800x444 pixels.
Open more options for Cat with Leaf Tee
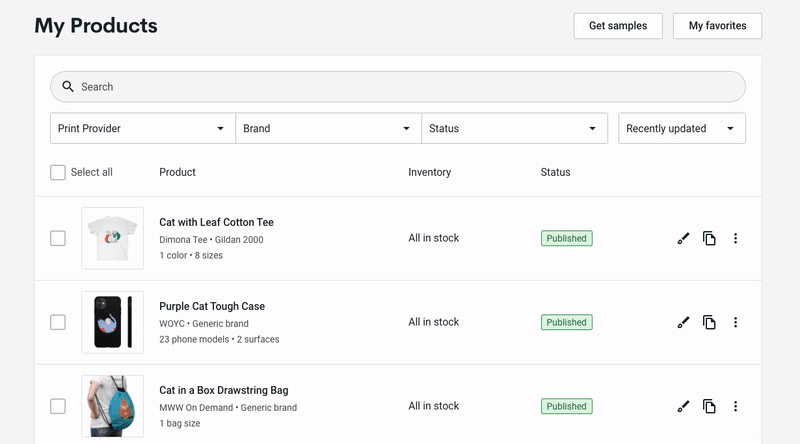point(735,238)
